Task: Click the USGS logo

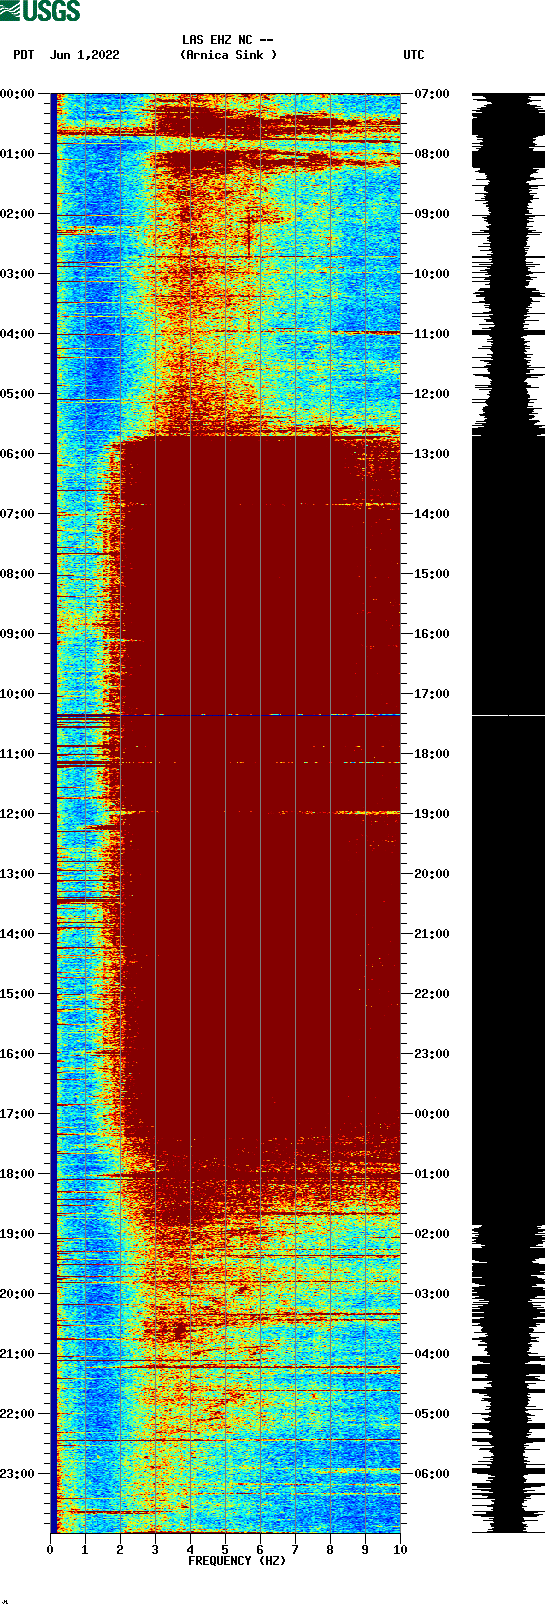Action: 40,11
